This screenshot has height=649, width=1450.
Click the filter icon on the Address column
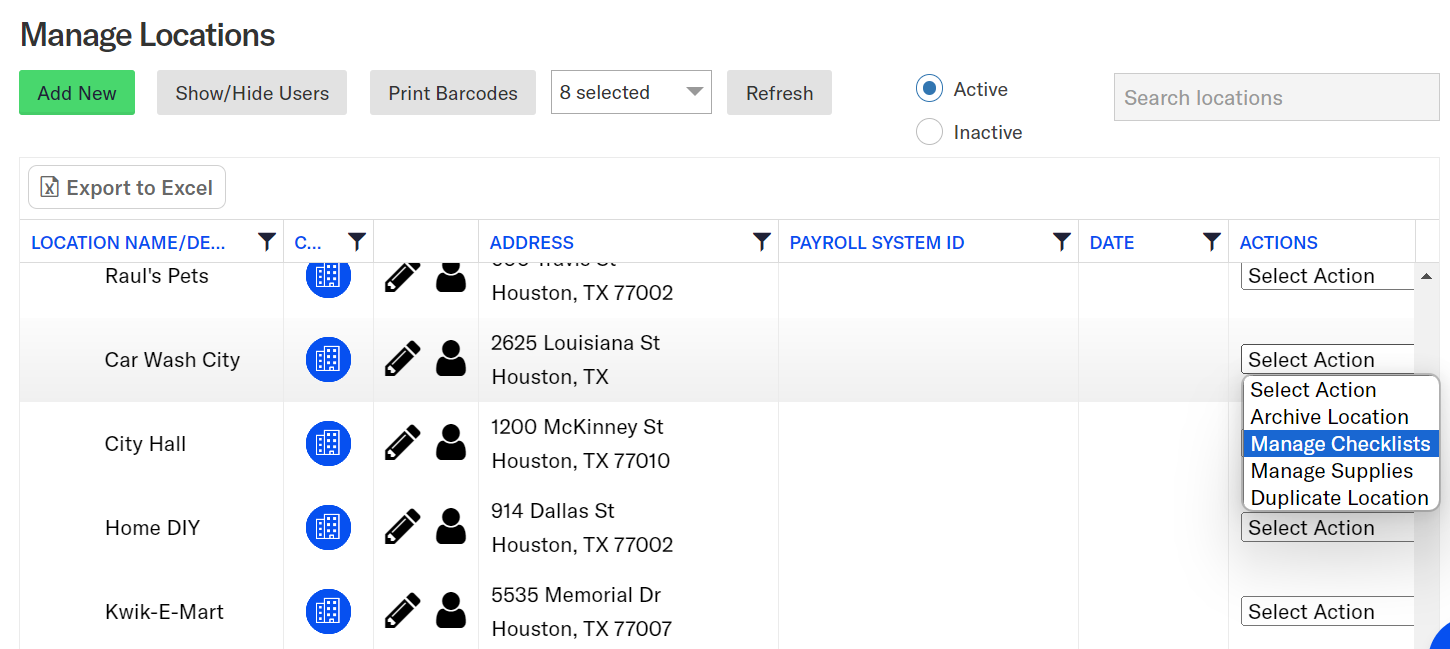[x=761, y=242]
